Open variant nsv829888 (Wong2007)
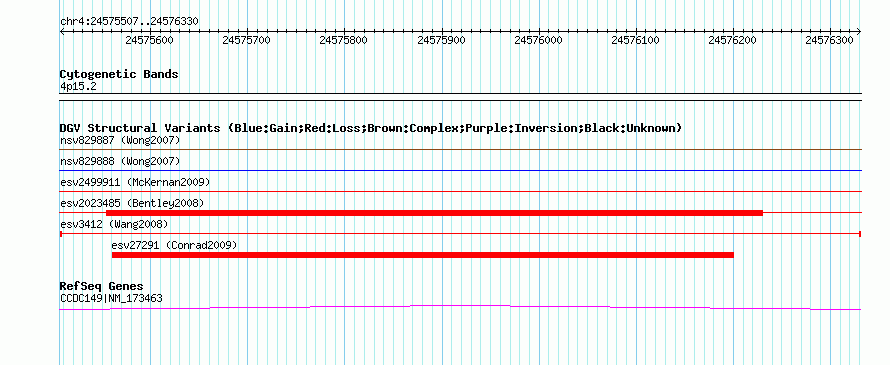 coord(120,161)
